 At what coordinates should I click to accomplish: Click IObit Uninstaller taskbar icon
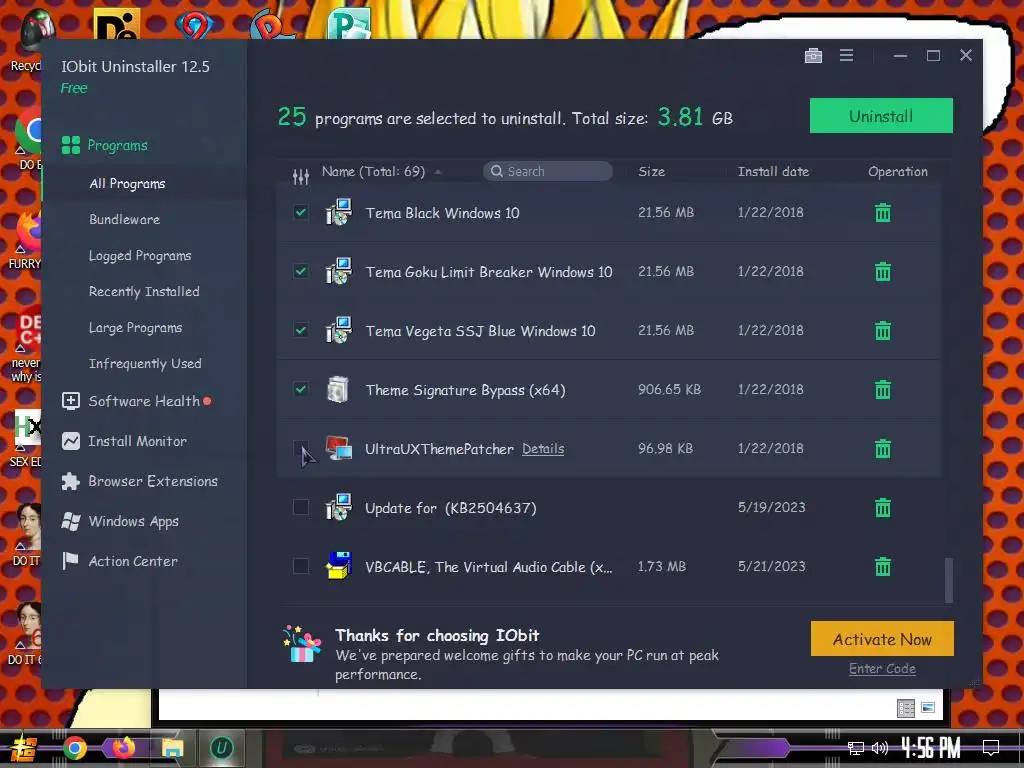[x=221, y=748]
